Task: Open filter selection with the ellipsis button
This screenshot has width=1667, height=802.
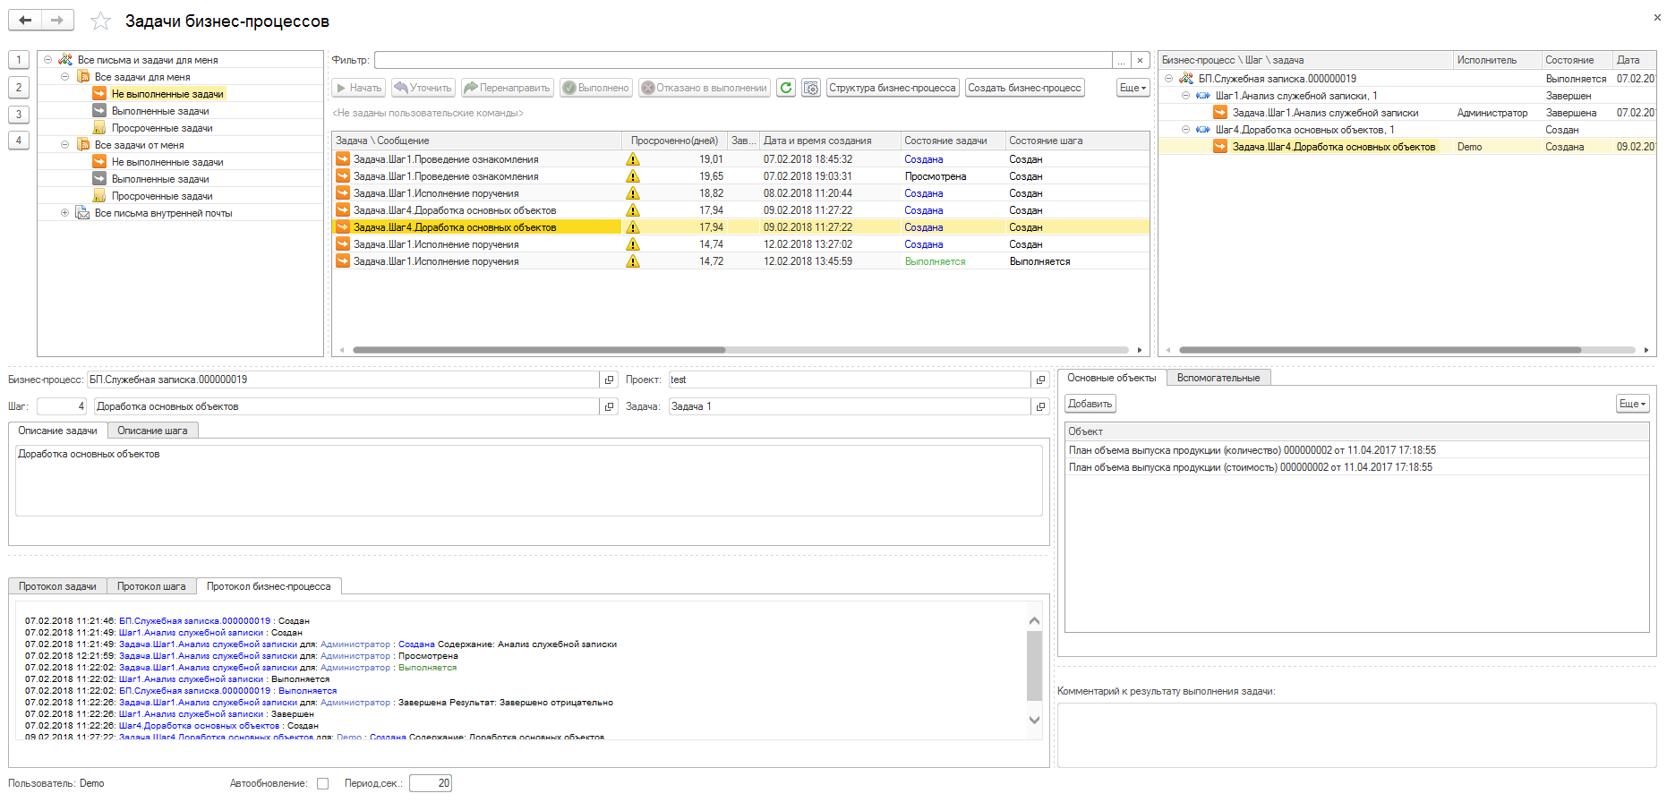Action: (1121, 60)
